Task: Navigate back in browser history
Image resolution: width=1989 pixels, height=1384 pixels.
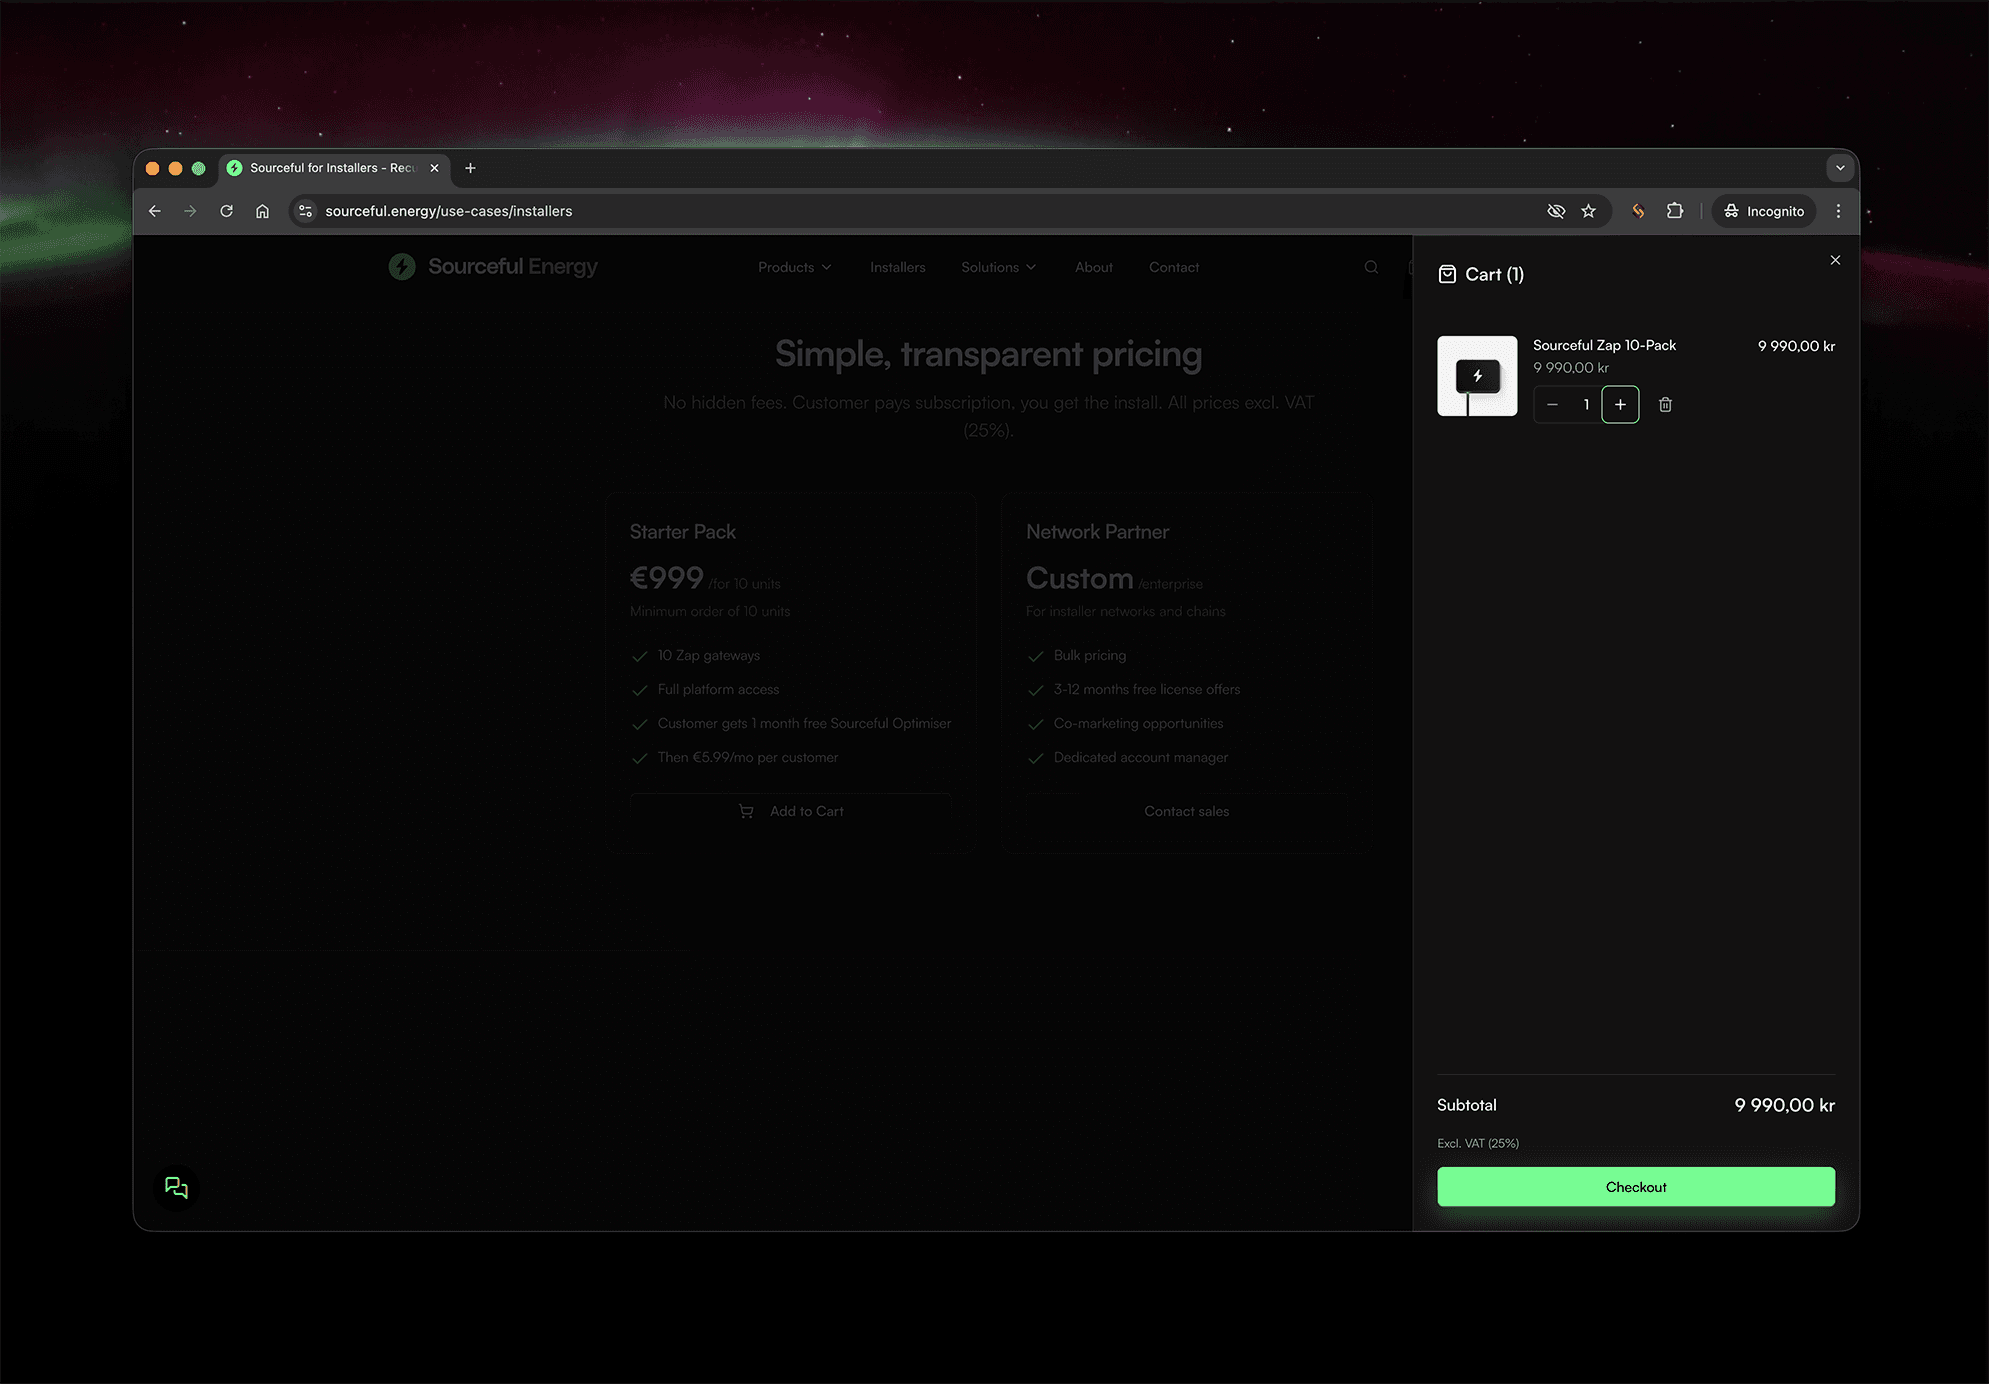Action: (155, 211)
